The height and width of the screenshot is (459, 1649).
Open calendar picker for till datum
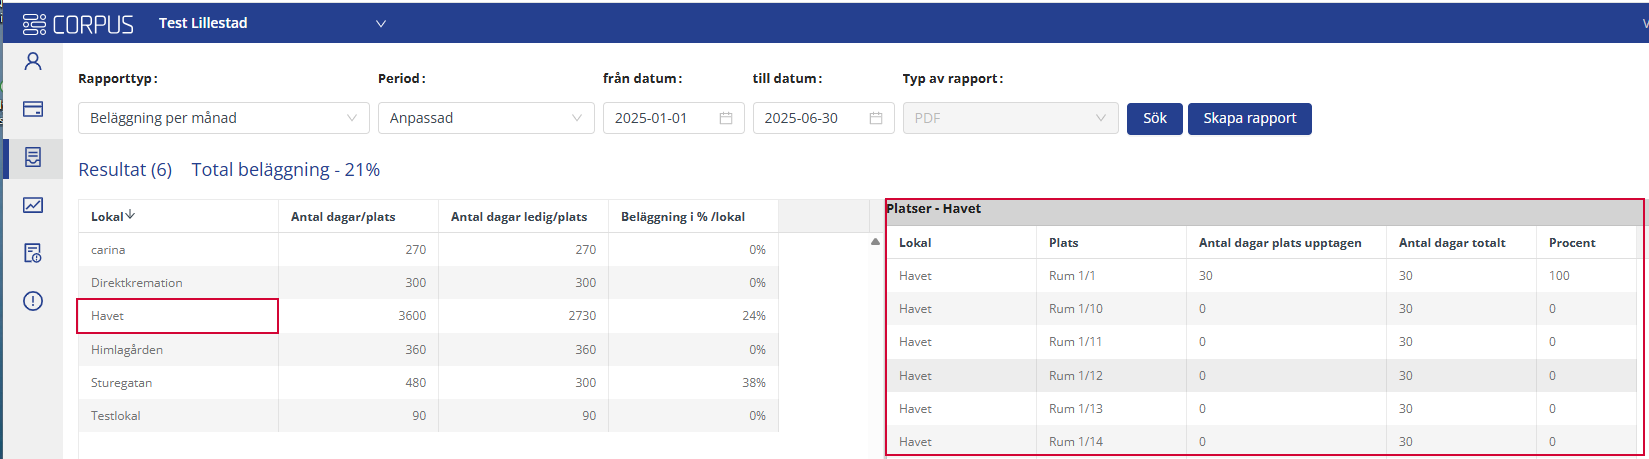click(x=876, y=118)
